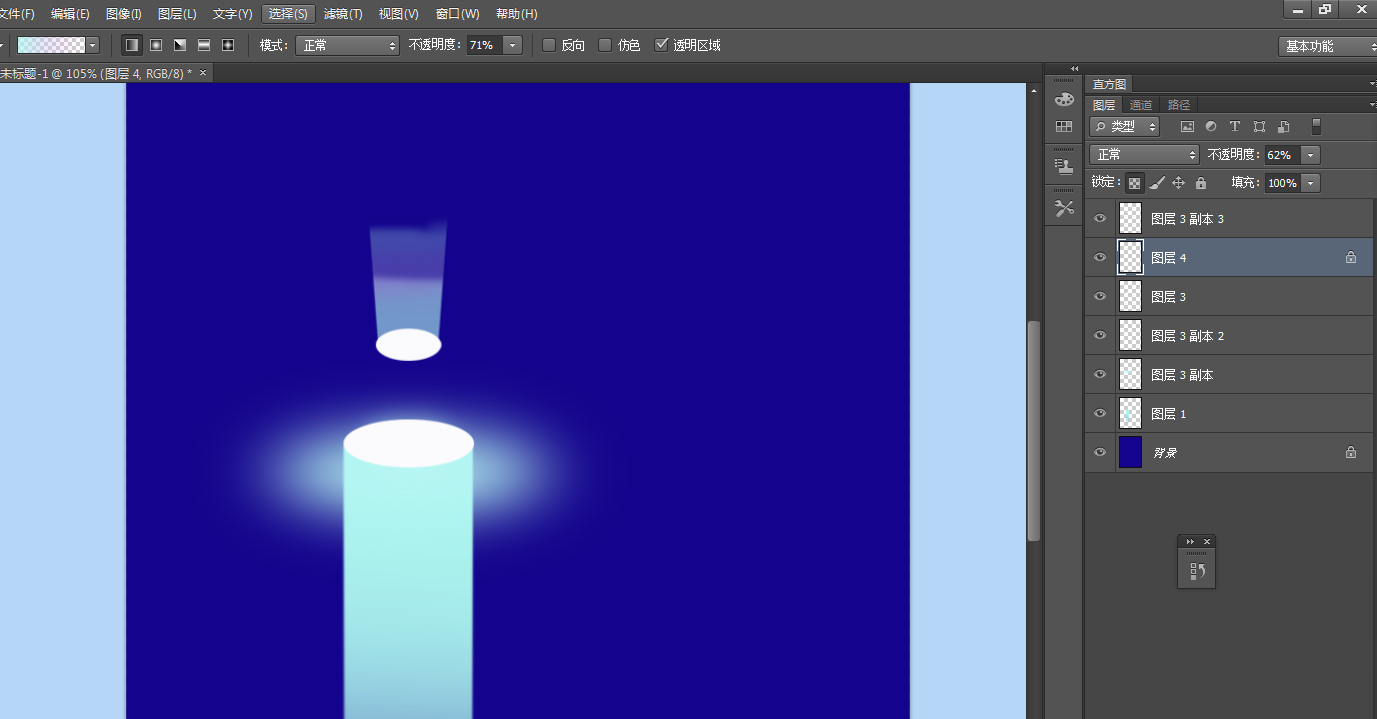The width and height of the screenshot is (1377, 719).
Task: Select the radial gradient style icon
Action: [x=156, y=45]
